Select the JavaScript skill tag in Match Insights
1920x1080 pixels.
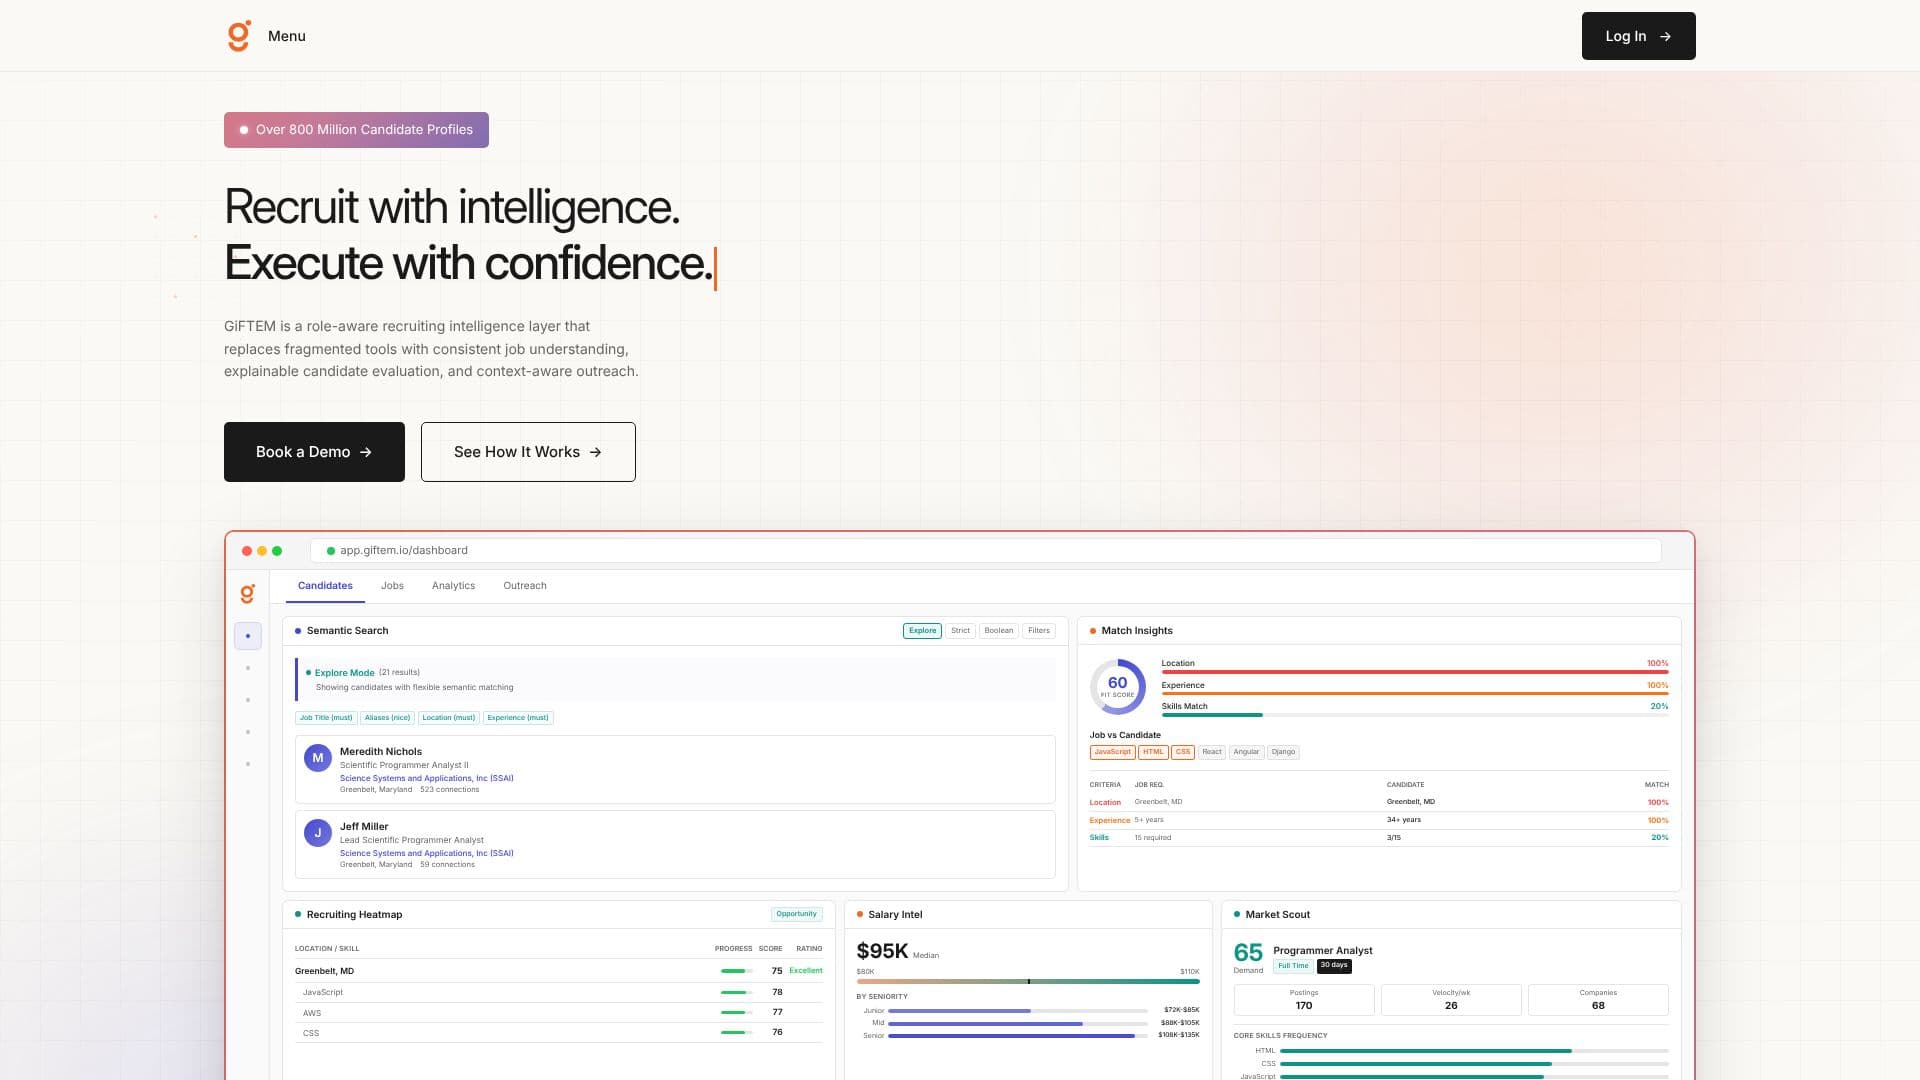point(1112,752)
